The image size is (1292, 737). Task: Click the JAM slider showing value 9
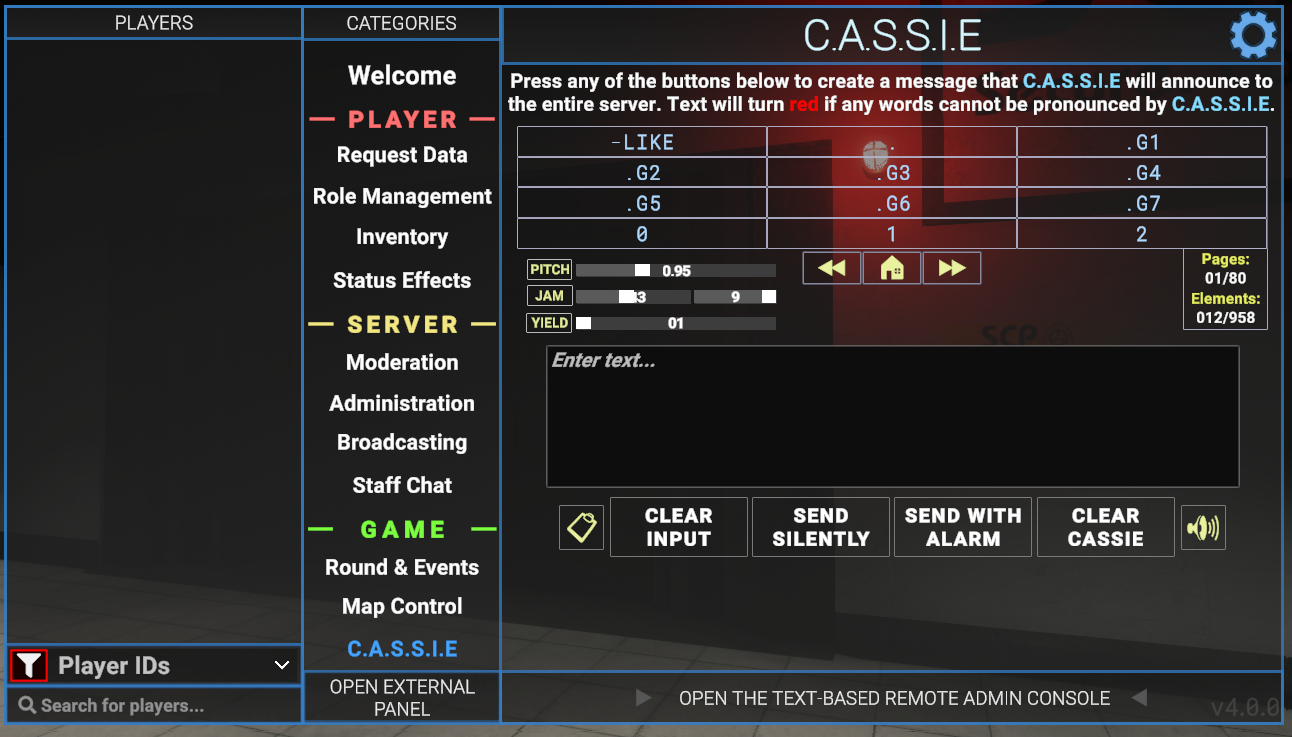(x=735, y=297)
